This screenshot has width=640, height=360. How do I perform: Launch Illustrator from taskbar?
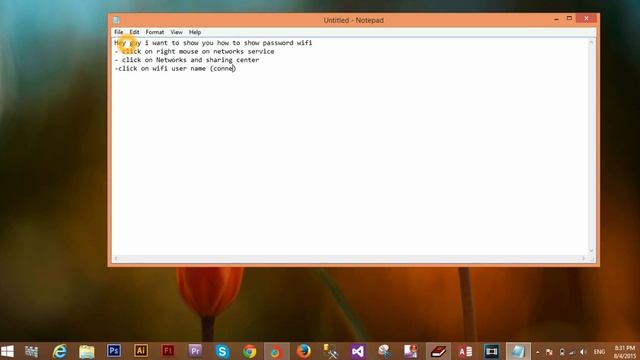click(141, 351)
